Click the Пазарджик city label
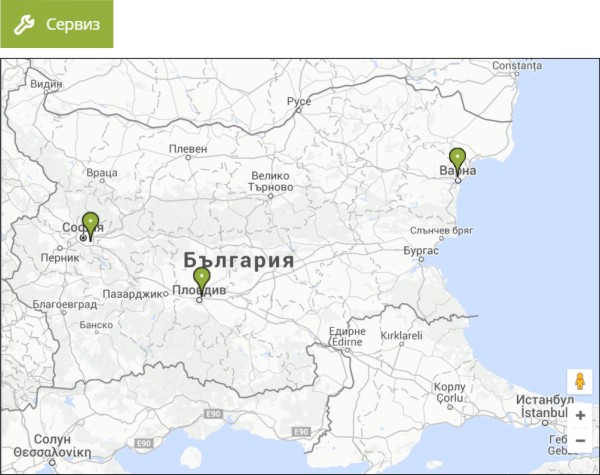Viewport: 600px width, 475px height. tap(133, 294)
